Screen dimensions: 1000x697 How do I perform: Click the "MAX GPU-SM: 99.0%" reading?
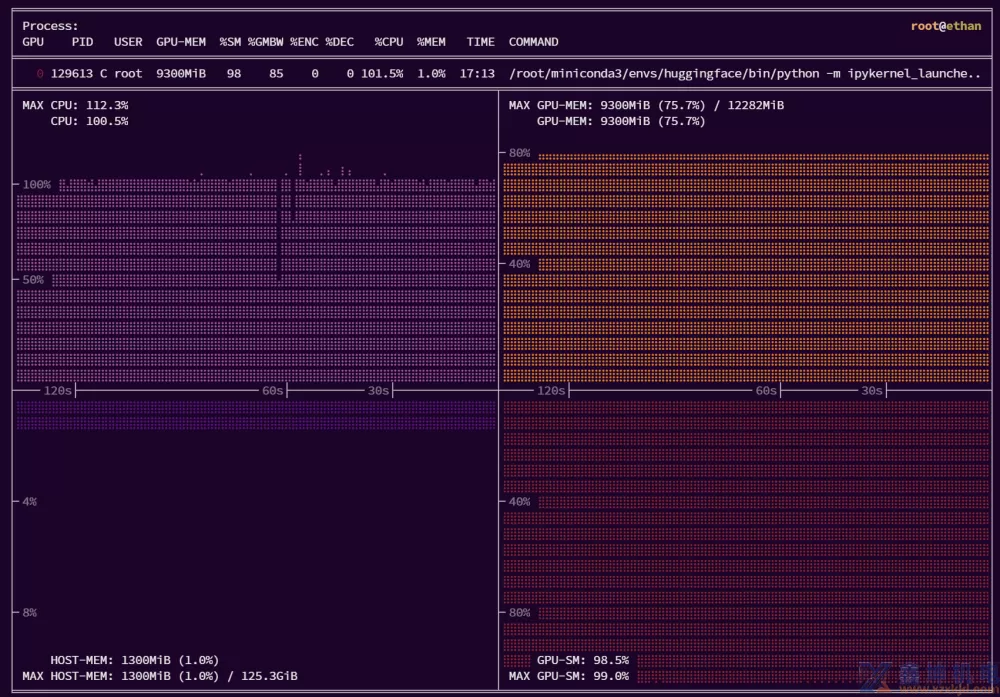tap(569, 676)
